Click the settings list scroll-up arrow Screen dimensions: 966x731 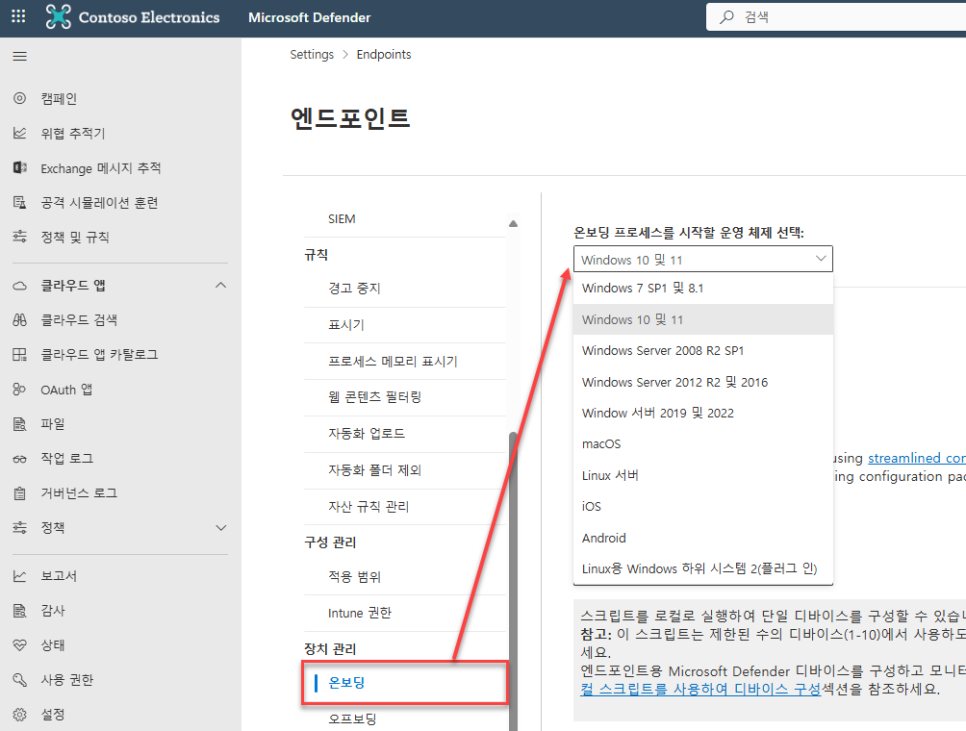(513, 224)
